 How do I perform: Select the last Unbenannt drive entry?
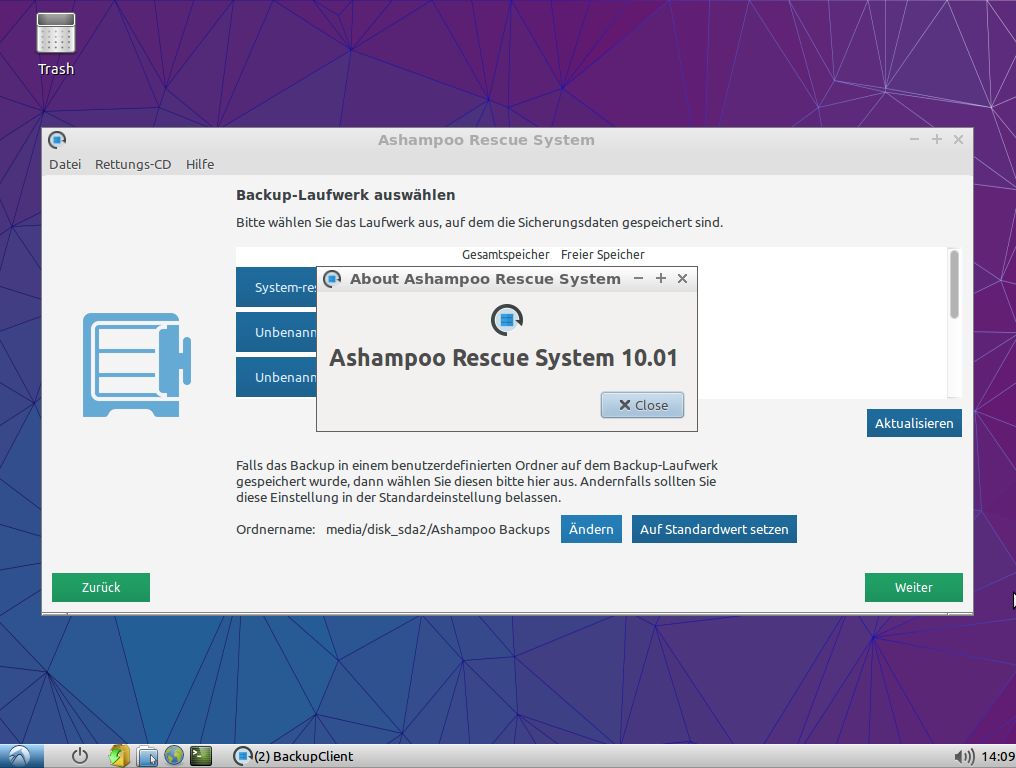tap(276, 377)
